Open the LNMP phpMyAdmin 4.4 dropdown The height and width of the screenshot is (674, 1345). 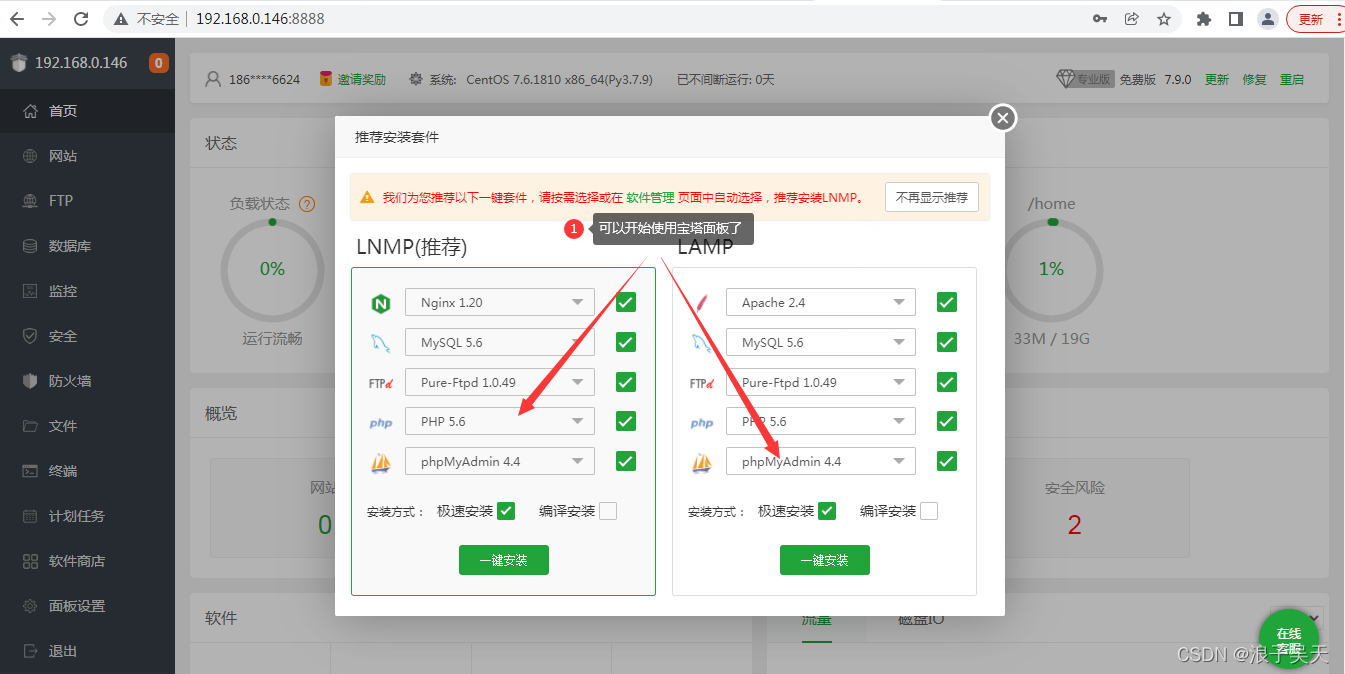click(x=500, y=461)
